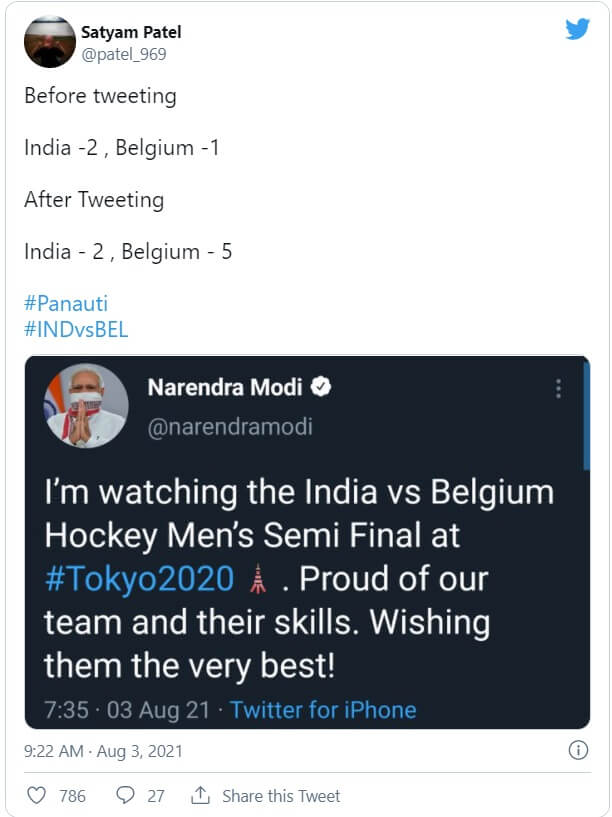Image resolution: width=612 pixels, height=817 pixels.
Task: Click the Twitter bird logo
Action: pos(577,29)
